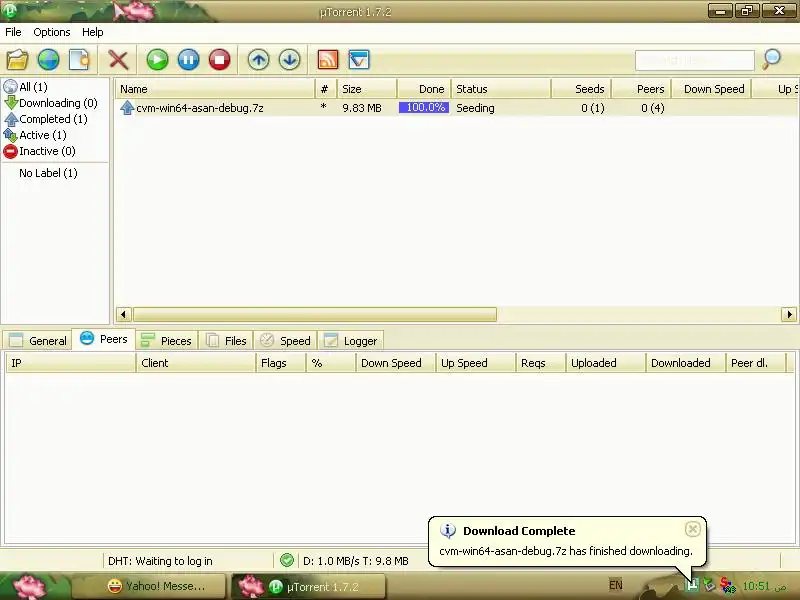This screenshot has height=600, width=800.
Task: Sort peers by % column header
Action: click(331, 363)
